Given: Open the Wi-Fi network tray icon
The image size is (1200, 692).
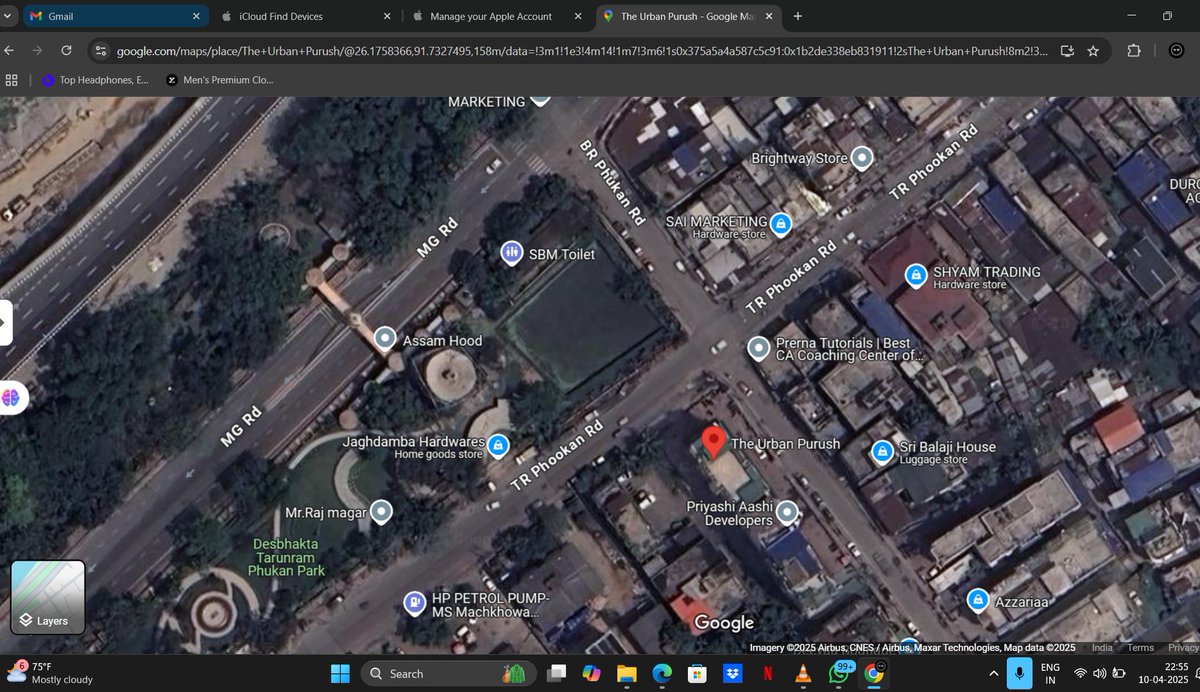Looking at the screenshot, I should [1079, 673].
